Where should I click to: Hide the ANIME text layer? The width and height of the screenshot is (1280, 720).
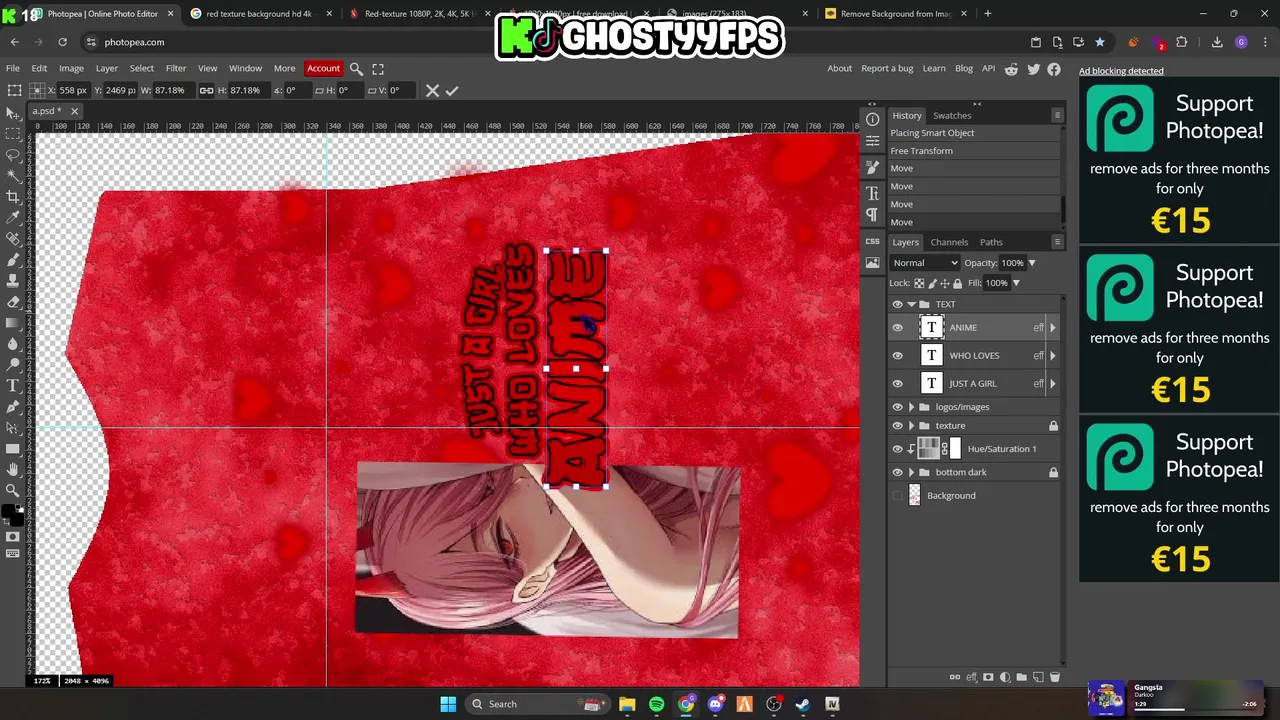[897, 327]
